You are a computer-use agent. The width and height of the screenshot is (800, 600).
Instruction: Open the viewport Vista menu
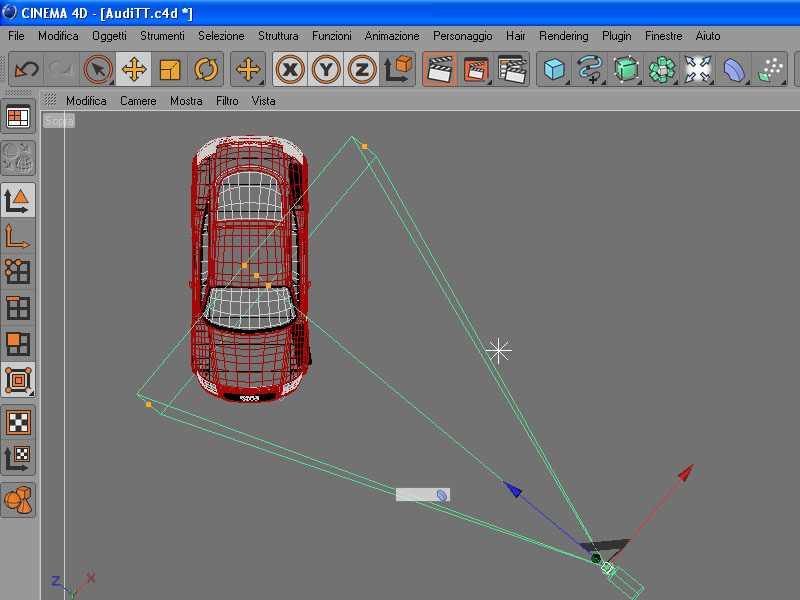pos(263,101)
